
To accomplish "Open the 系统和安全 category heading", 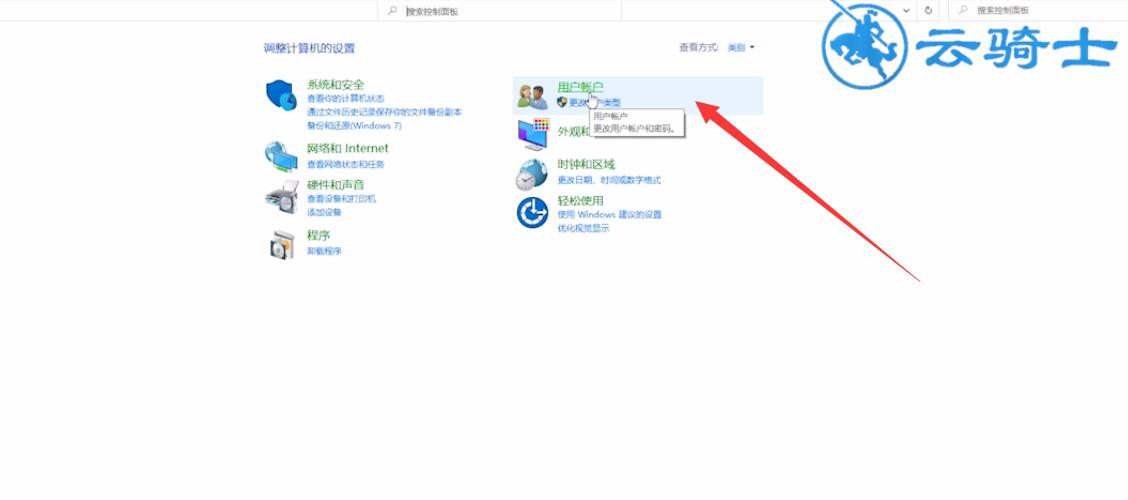I will coord(336,84).
